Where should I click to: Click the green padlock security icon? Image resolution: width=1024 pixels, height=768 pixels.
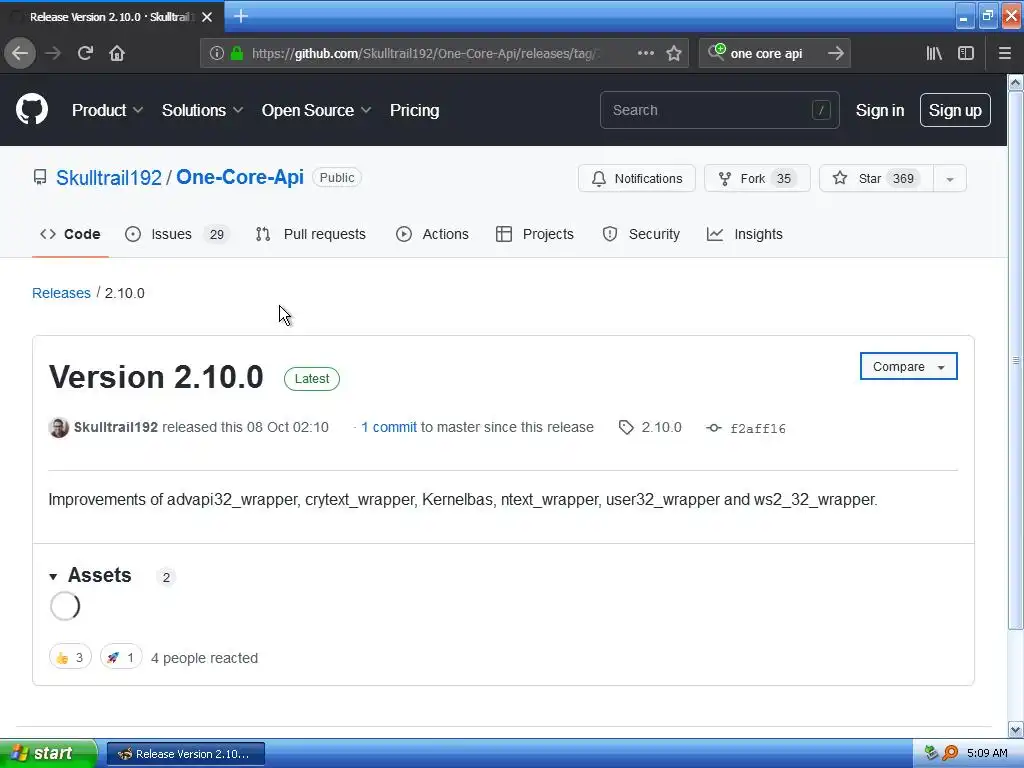tap(237, 54)
